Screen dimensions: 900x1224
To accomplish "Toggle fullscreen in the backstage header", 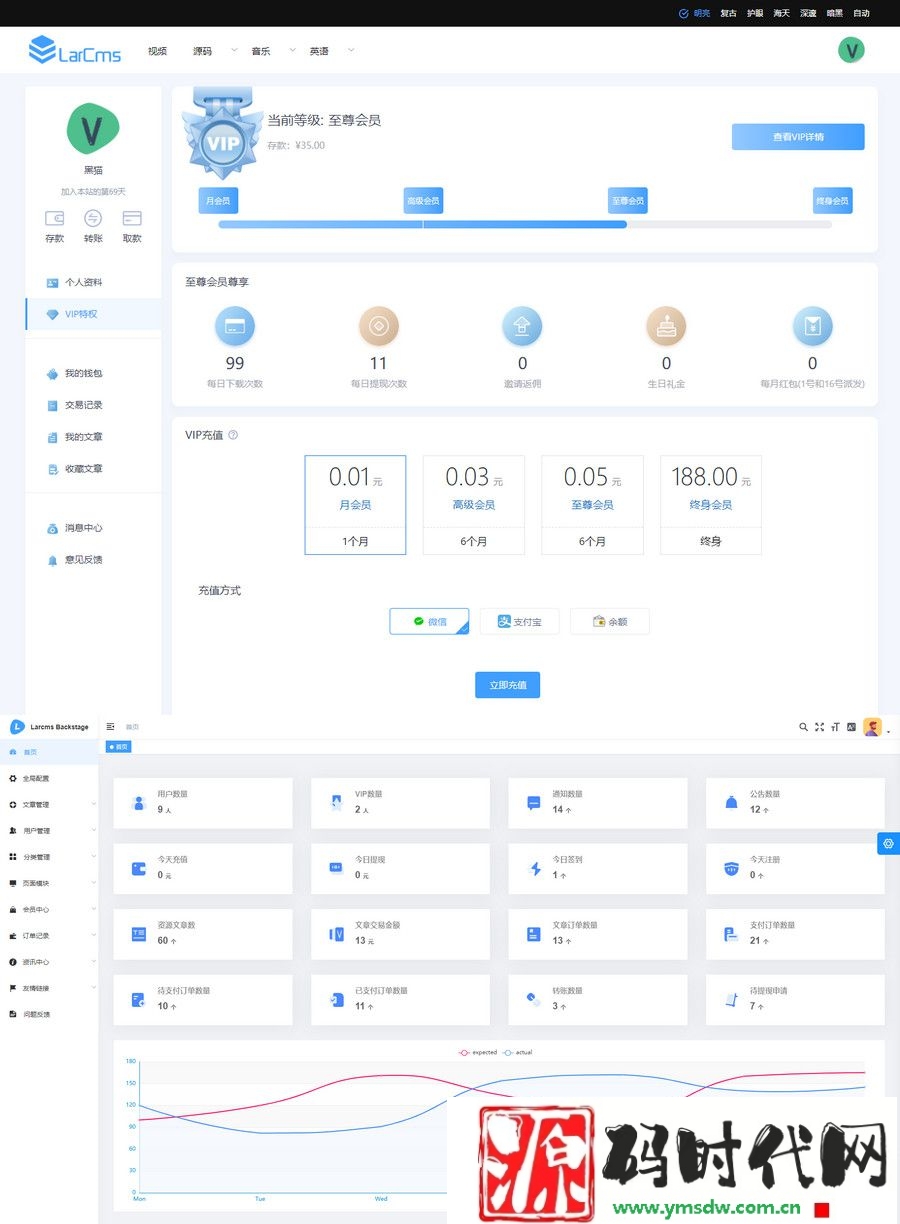I will point(819,727).
